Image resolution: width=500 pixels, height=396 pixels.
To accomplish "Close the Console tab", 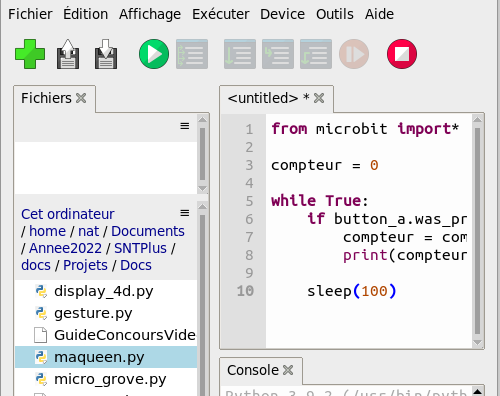I will [x=288, y=370].
